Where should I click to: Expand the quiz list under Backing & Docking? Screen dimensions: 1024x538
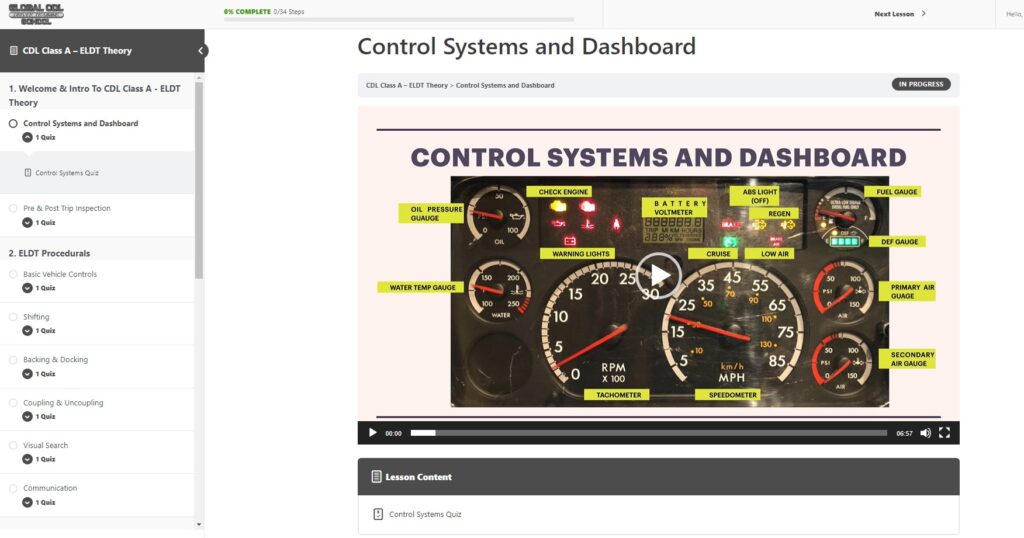pyautogui.click(x=27, y=374)
